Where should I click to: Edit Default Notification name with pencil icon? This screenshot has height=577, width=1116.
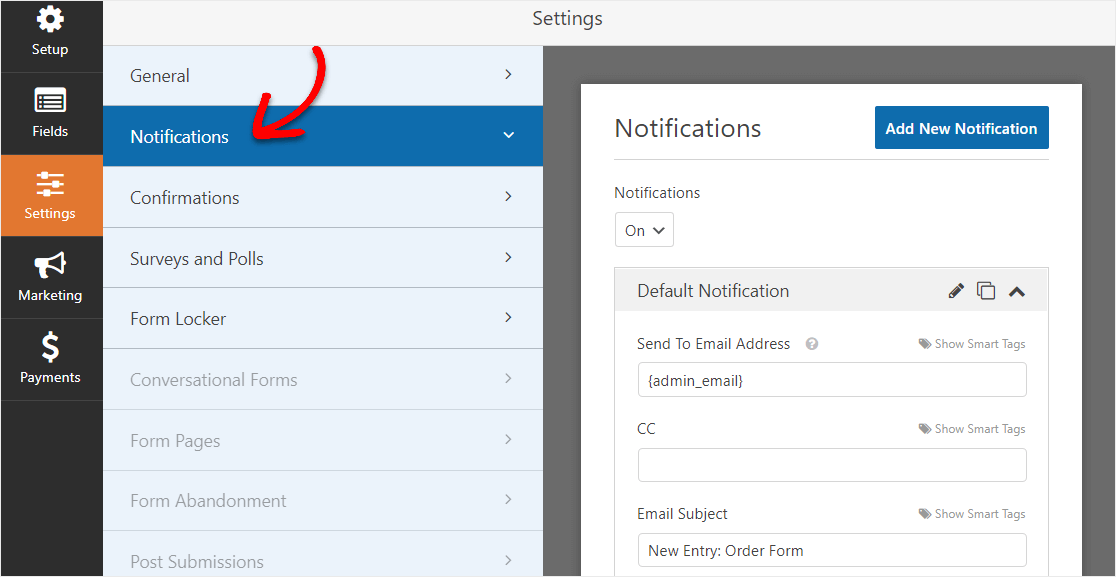(956, 290)
